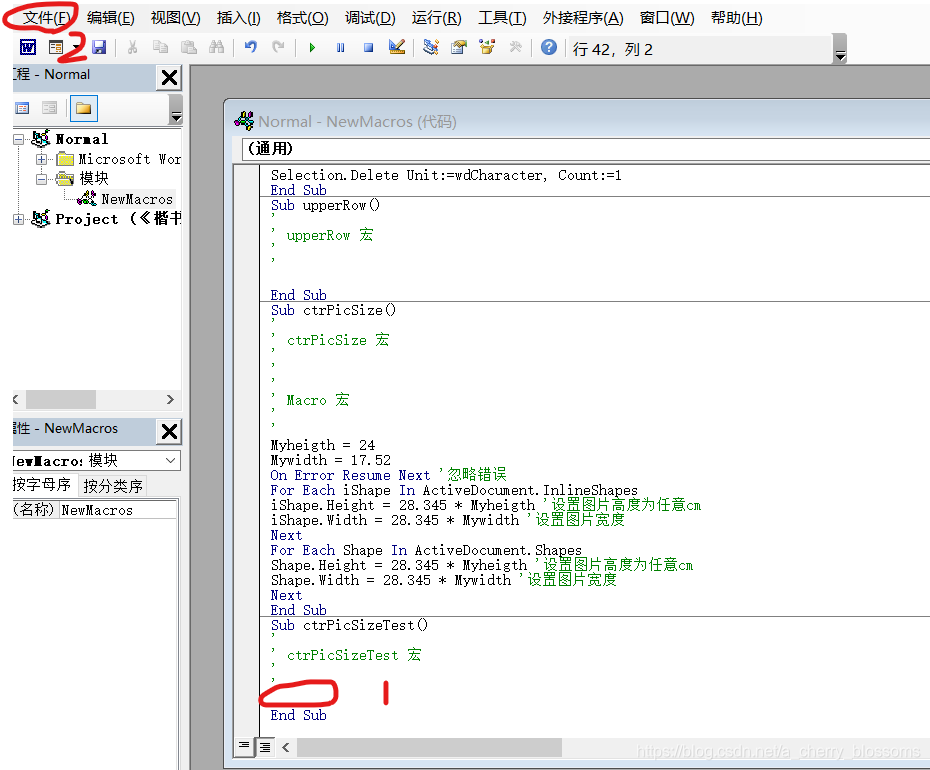The height and width of the screenshot is (770, 930).
Task: Expand the Project (《楷书 tree node
Action: [19, 219]
